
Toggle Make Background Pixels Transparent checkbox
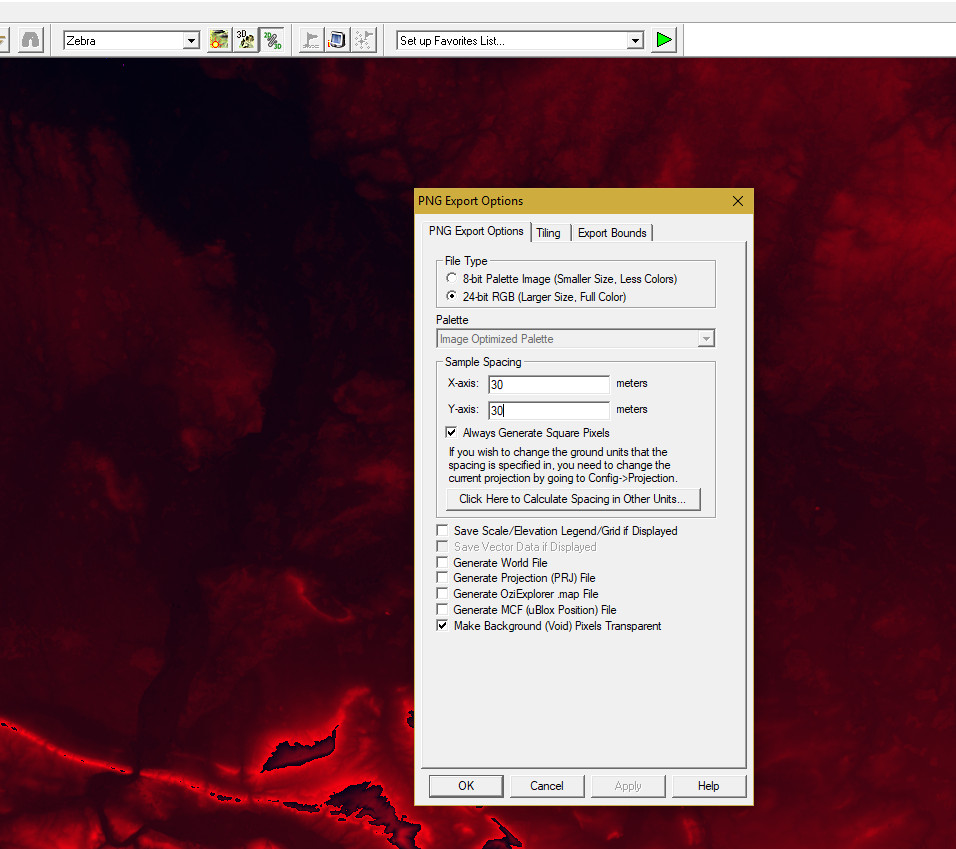[x=442, y=625]
